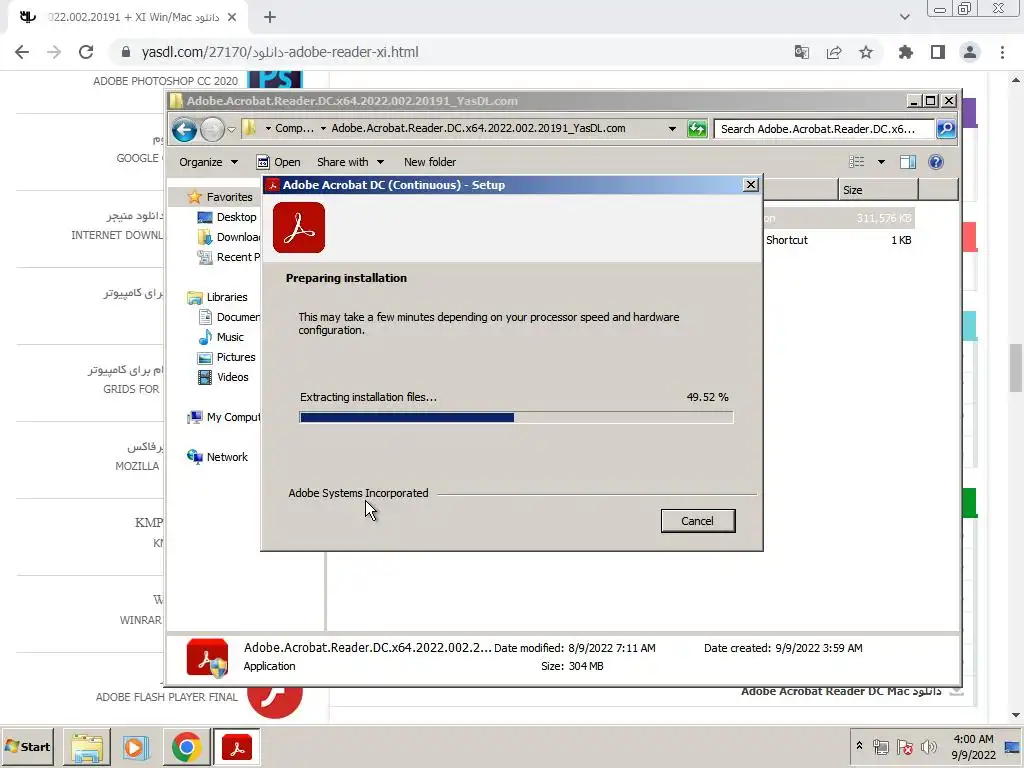The width and height of the screenshot is (1024, 768).
Task: Click the Explorer search magnifier icon
Action: coord(946,129)
